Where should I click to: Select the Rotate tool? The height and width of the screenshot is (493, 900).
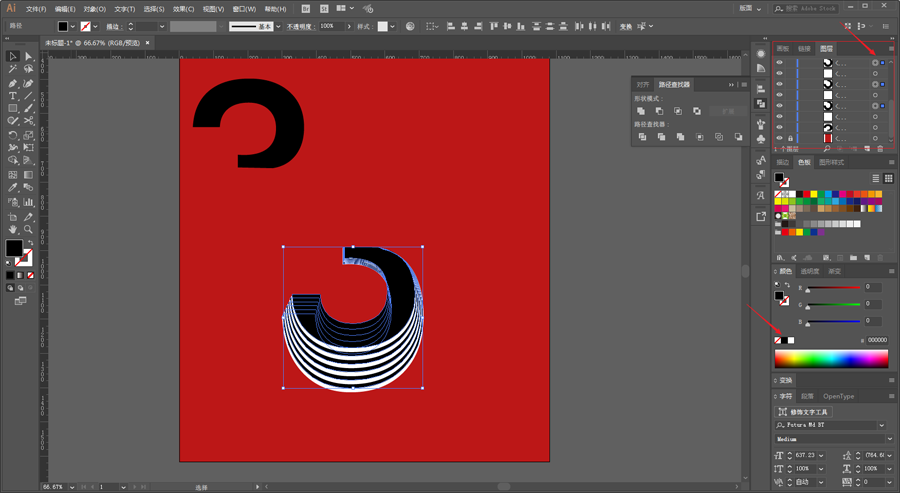click(x=13, y=135)
